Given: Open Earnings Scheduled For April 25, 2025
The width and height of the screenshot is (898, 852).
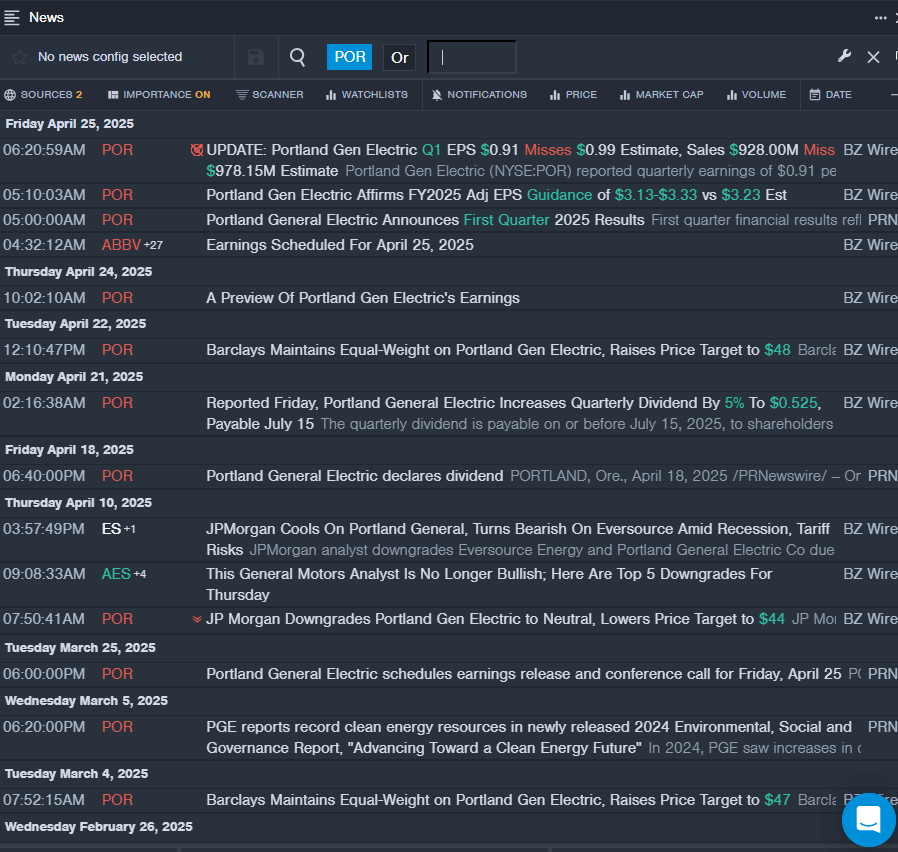Looking at the screenshot, I should point(340,245).
